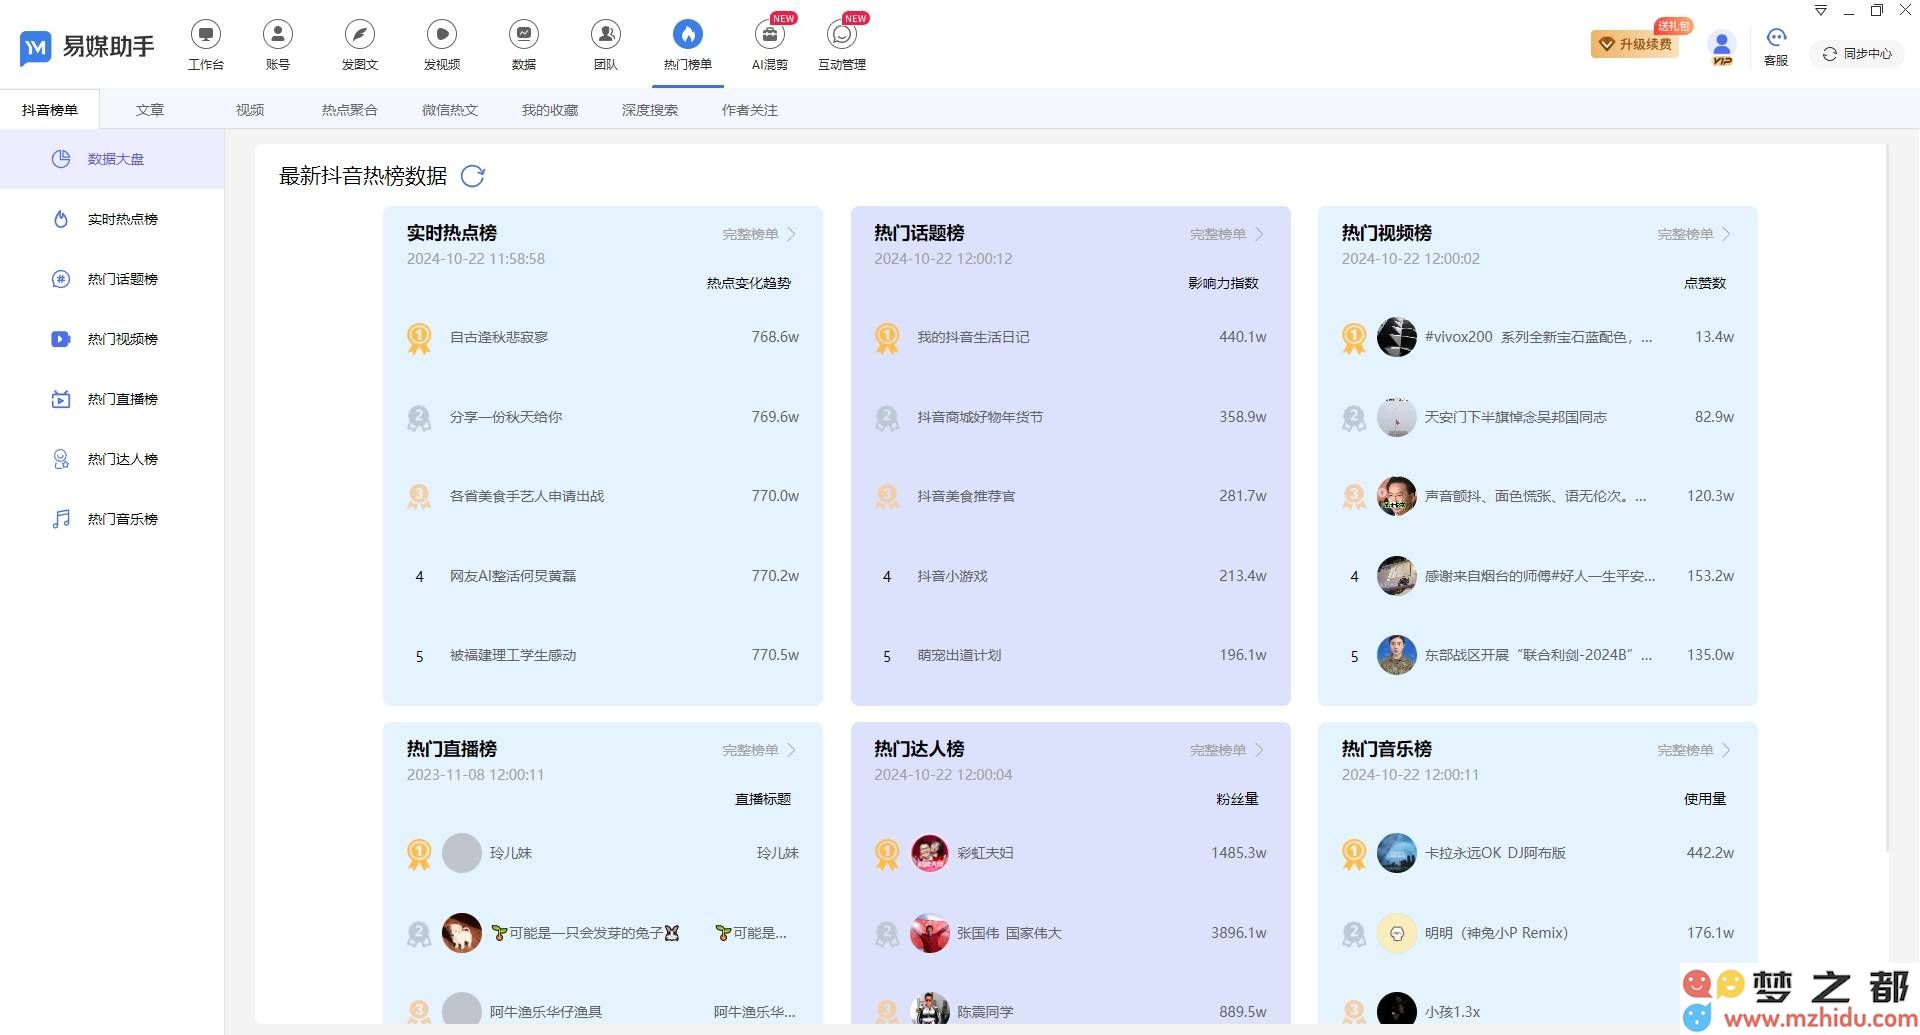The height and width of the screenshot is (1035, 1920).
Task: Open the 互动管理 interaction management icon
Action: pos(842,45)
